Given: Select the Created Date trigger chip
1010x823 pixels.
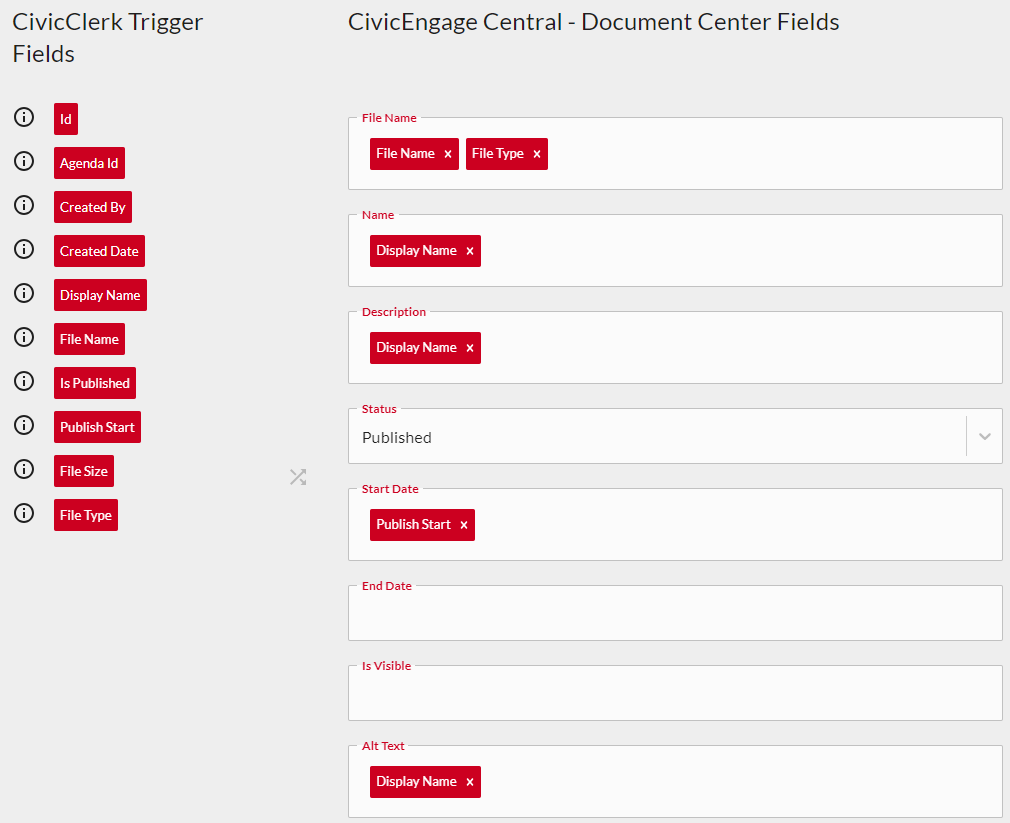Looking at the screenshot, I should coord(99,251).
